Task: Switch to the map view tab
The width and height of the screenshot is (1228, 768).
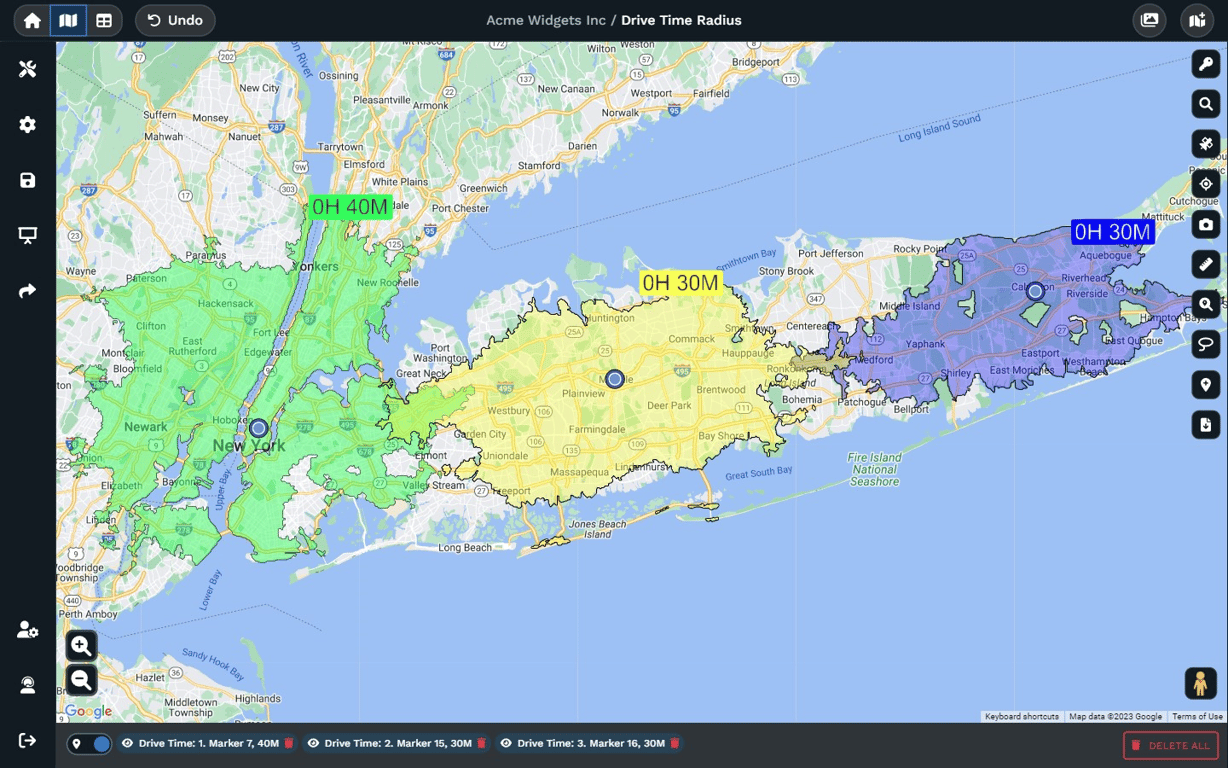Action: point(68,20)
